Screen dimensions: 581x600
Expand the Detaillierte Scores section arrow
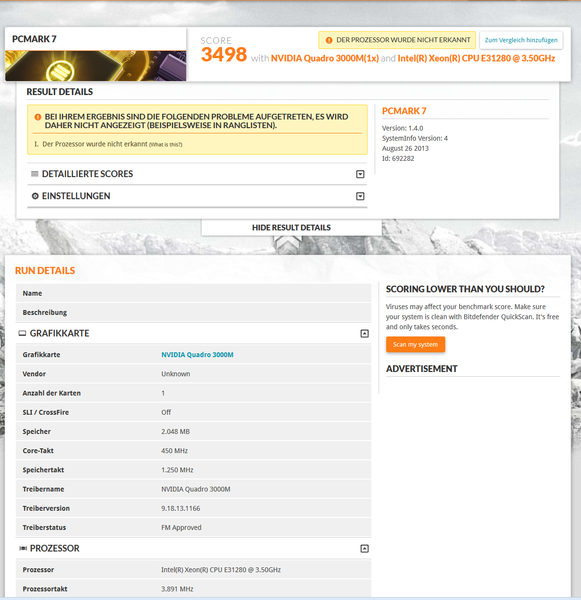click(360, 174)
